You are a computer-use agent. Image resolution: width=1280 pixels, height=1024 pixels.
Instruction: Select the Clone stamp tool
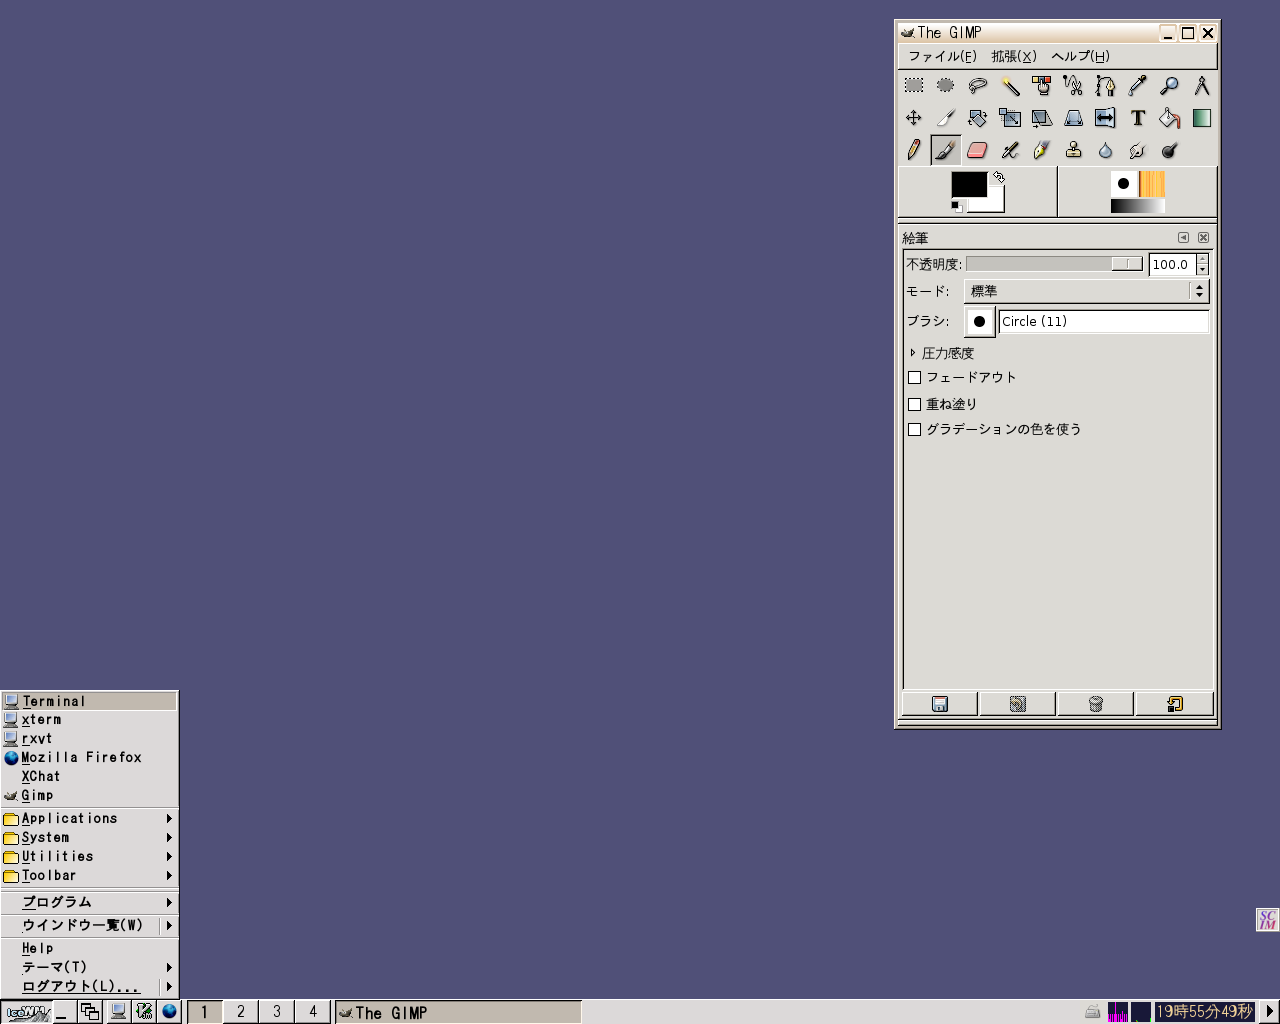[x=1074, y=150]
